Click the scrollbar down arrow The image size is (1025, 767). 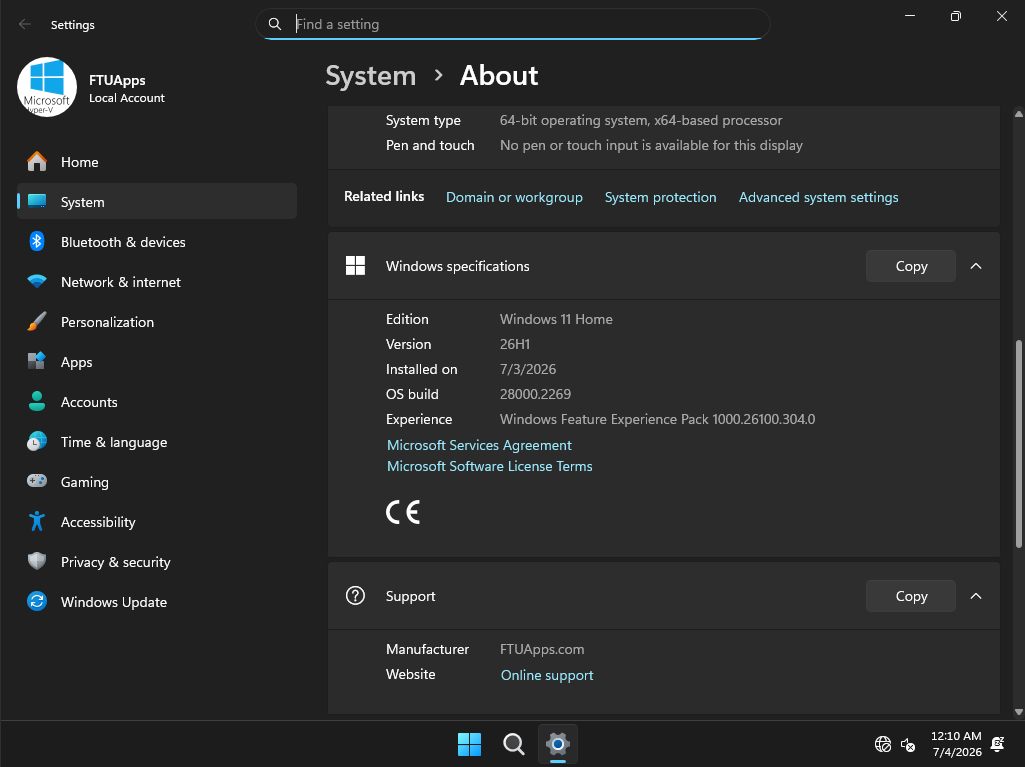click(1018, 712)
